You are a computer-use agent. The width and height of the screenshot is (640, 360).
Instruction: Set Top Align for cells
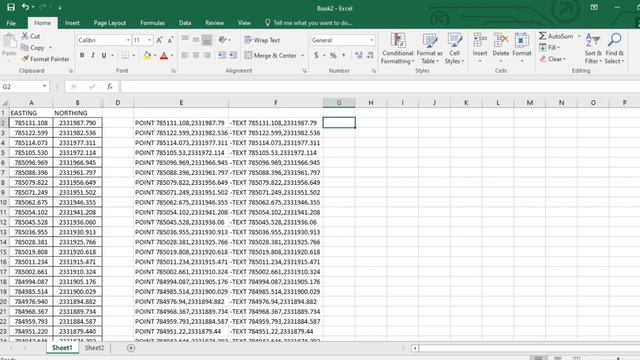click(185, 40)
